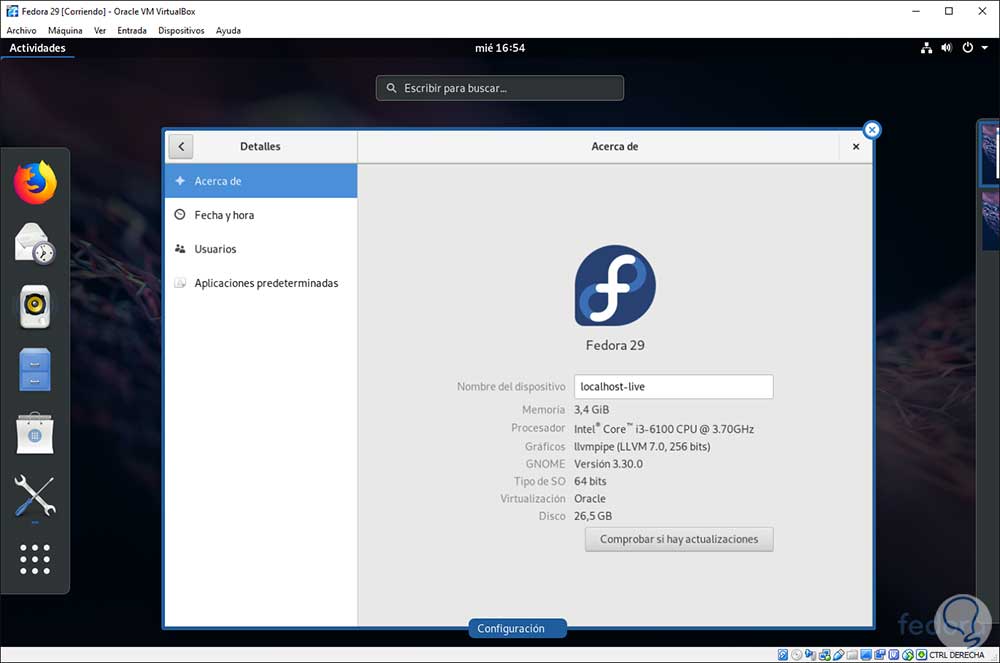Show all applications via the grid icon

[35, 559]
